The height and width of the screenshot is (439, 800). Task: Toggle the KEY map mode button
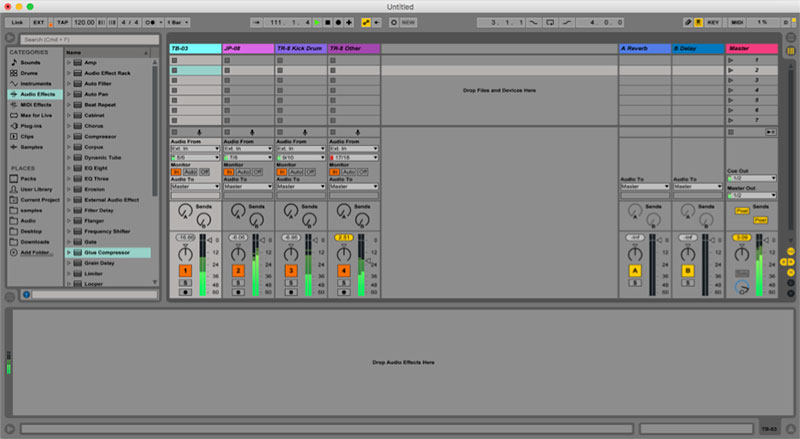(713, 22)
